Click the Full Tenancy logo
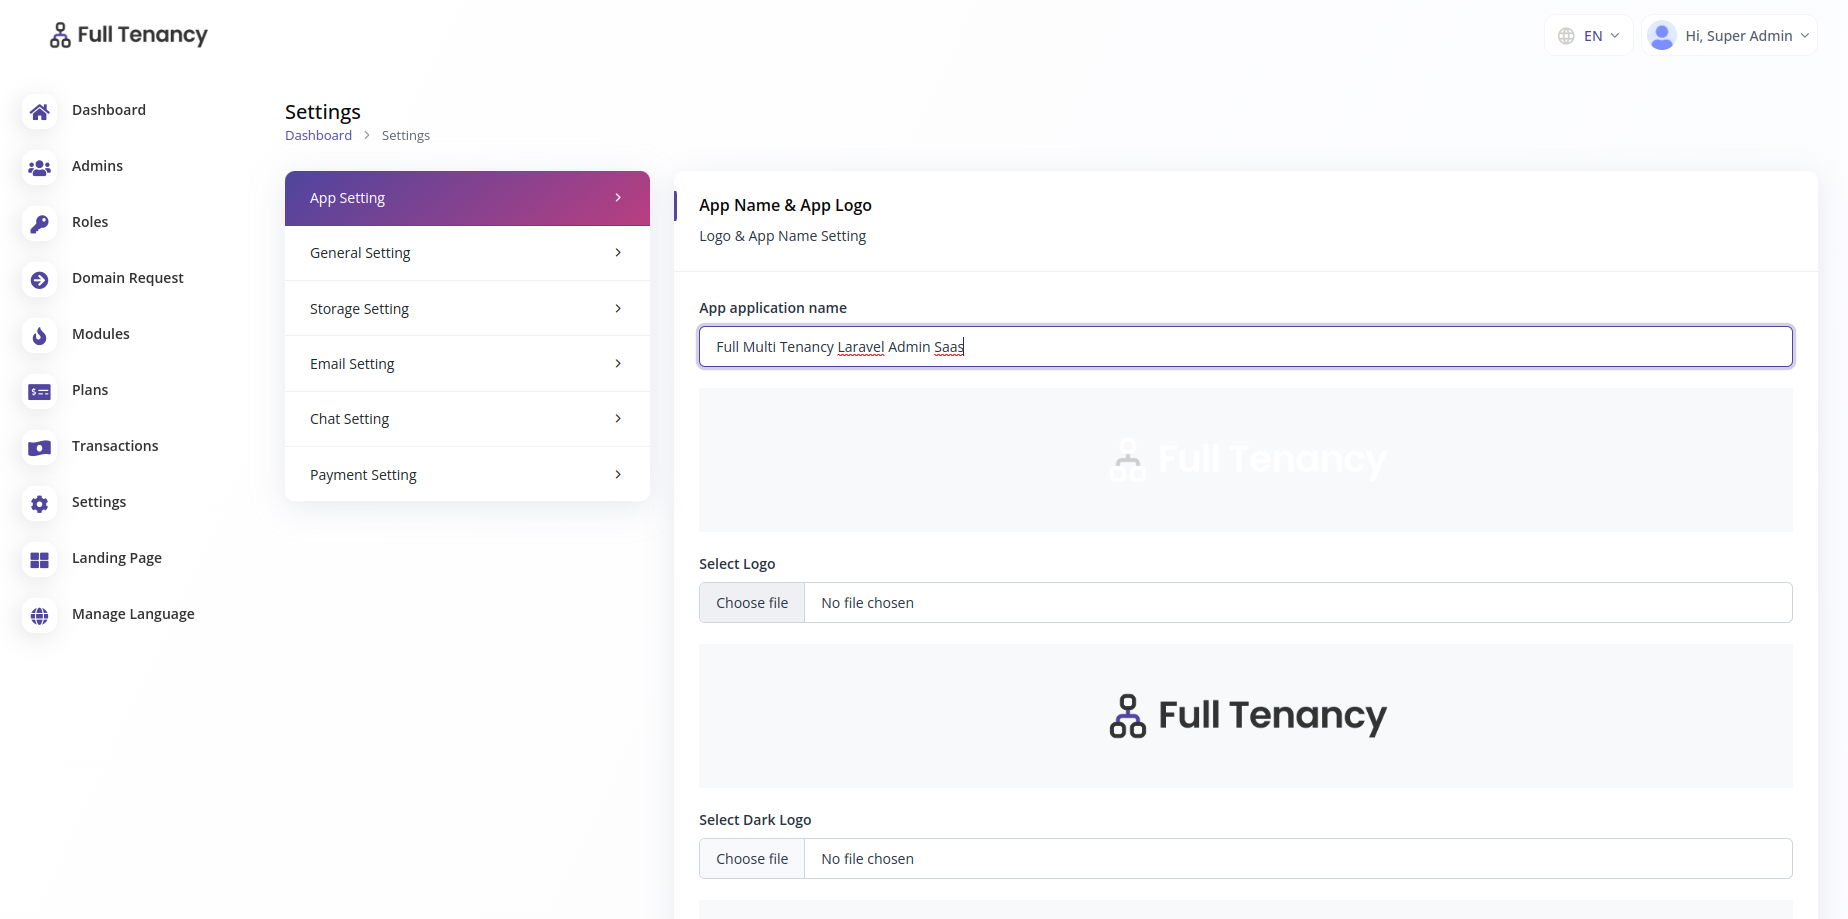This screenshot has width=1848, height=919. pos(128,34)
